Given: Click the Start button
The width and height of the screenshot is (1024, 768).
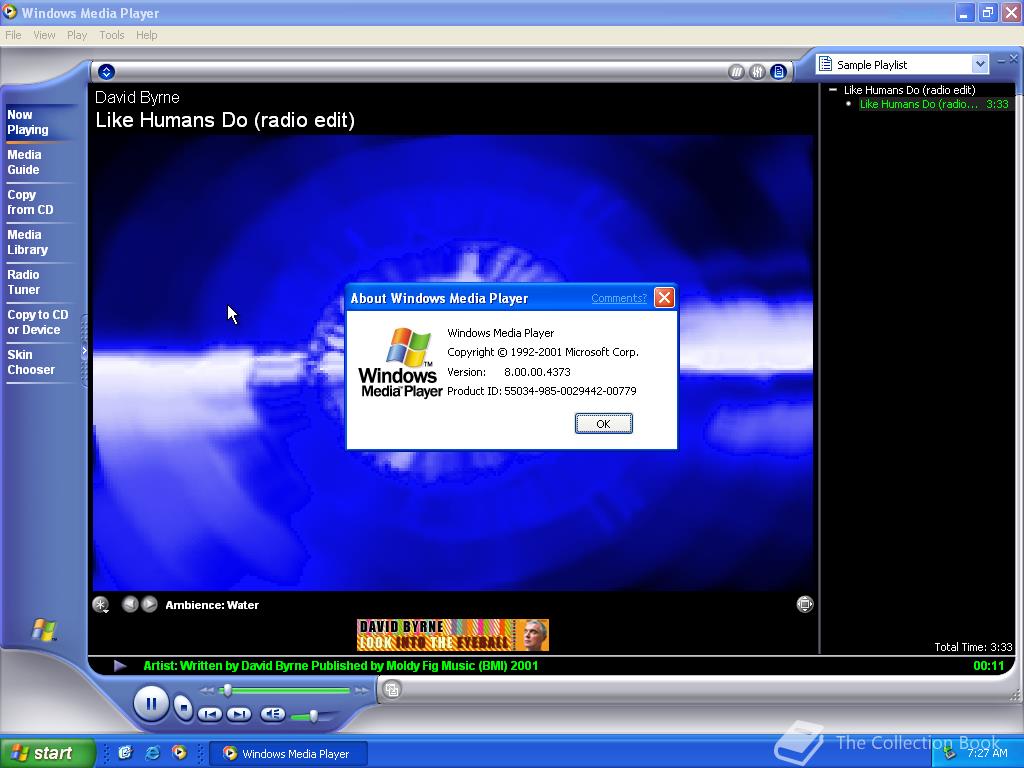Looking at the screenshot, I should (x=47, y=753).
